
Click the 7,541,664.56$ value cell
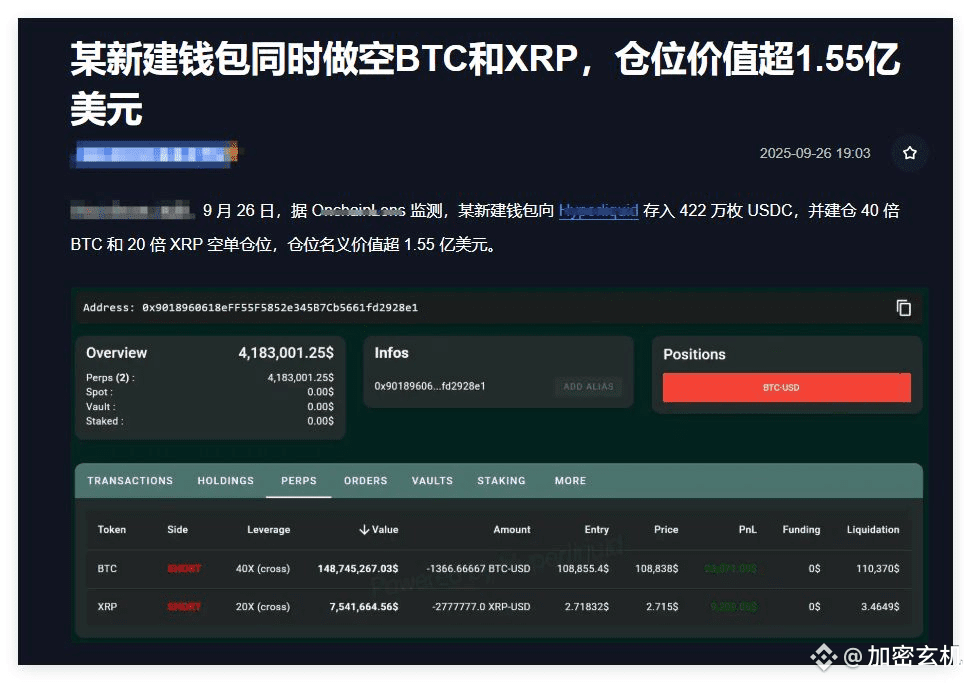coord(364,607)
